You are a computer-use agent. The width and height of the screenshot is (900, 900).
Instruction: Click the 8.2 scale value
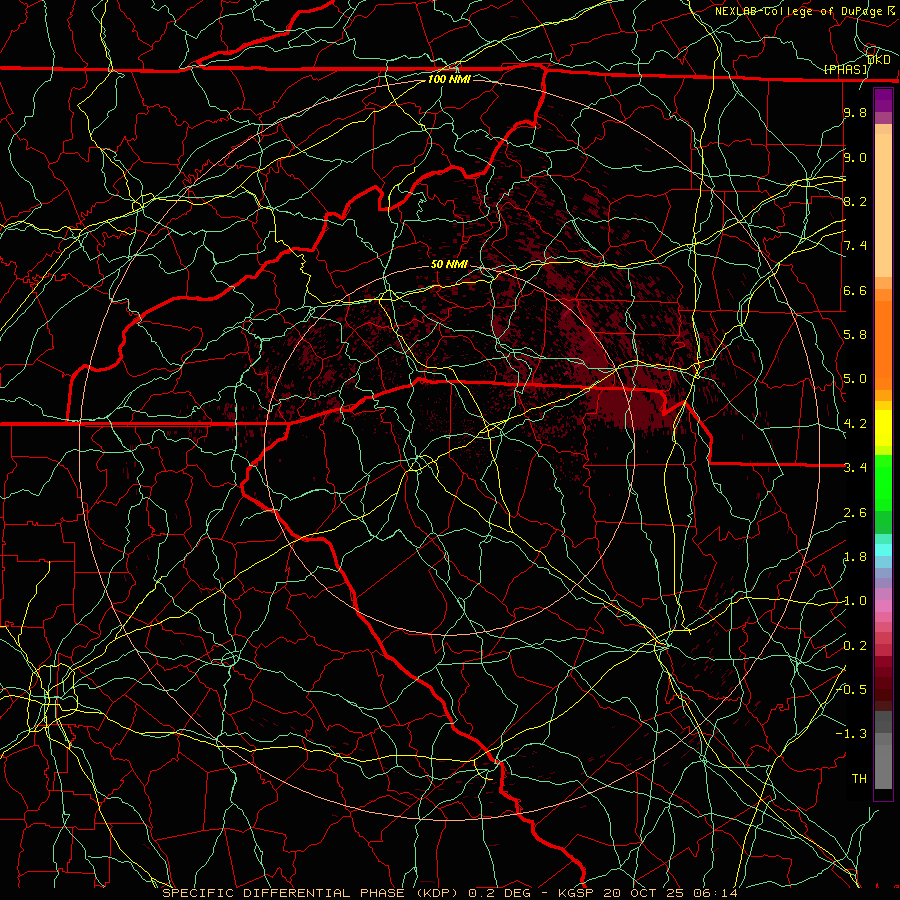[x=855, y=201]
